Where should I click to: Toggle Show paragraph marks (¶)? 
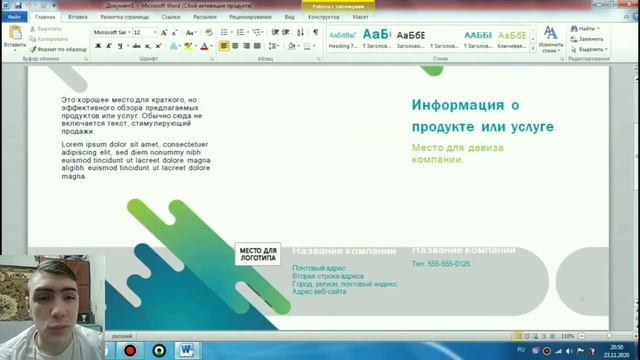(x=316, y=32)
